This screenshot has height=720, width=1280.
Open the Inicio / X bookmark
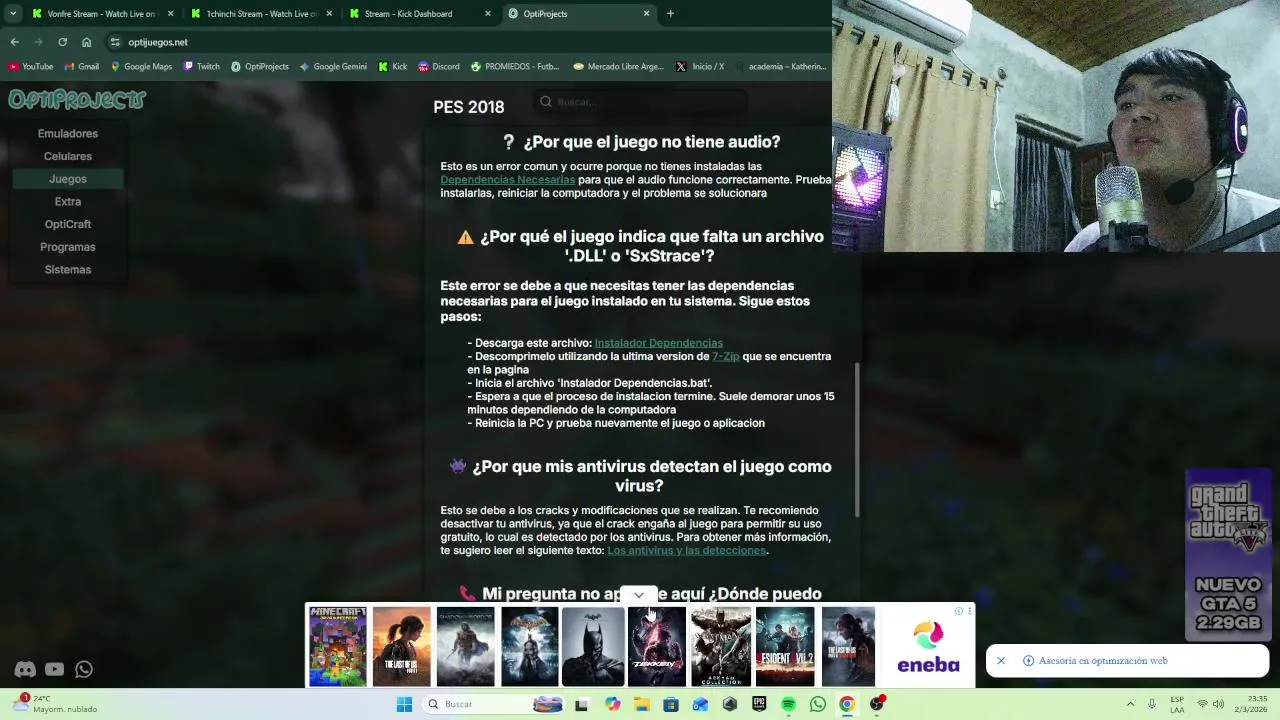pos(700,67)
